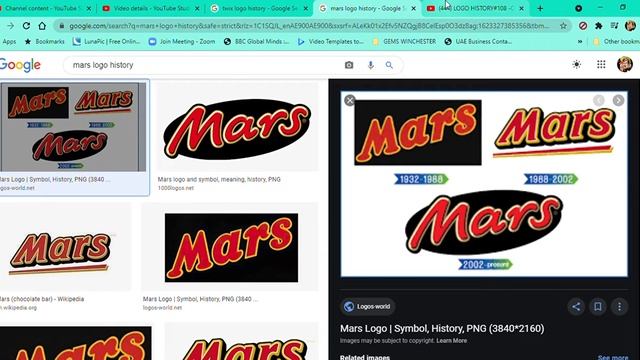Show previous image in preview
This screenshot has width=640, height=360.
click(x=599, y=100)
